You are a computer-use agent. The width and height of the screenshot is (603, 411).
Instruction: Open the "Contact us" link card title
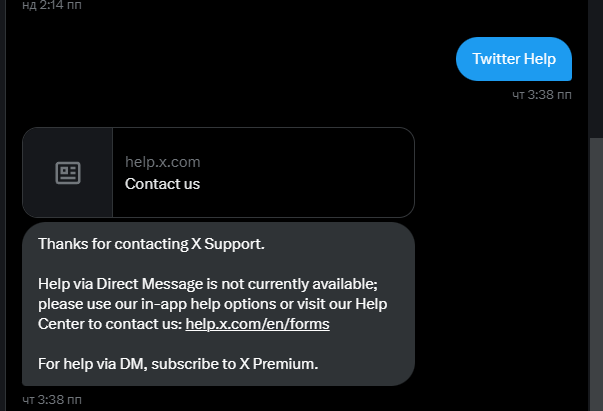coord(162,184)
